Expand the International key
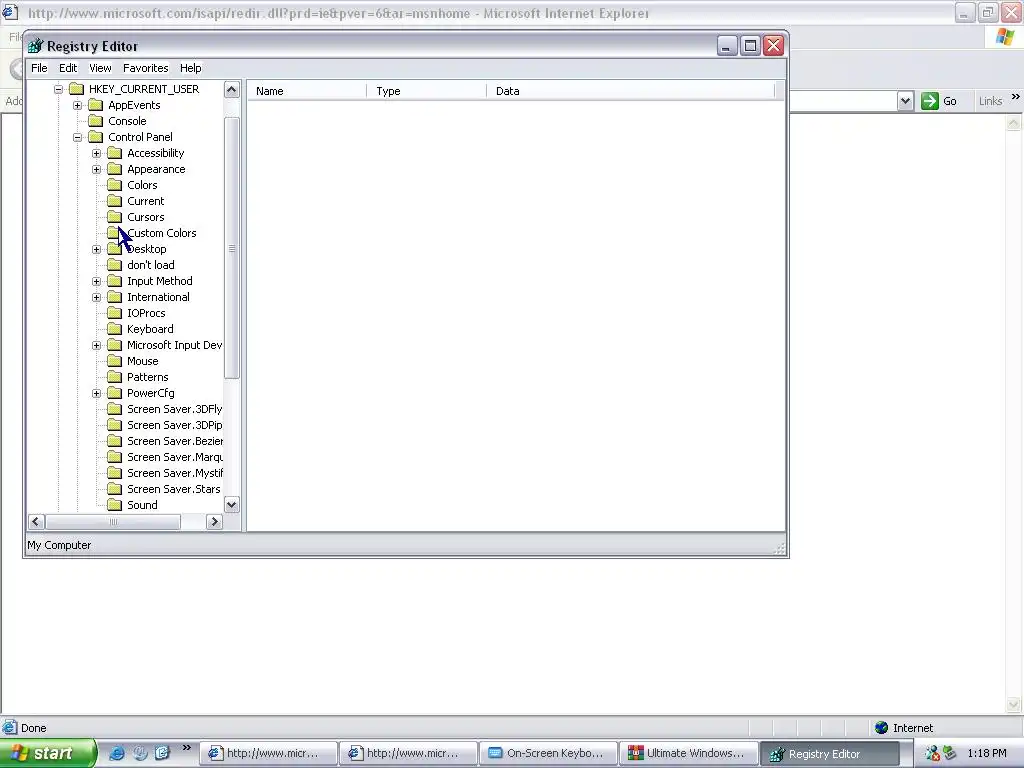This screenshot has width=1024, height=768. point(97,297)
